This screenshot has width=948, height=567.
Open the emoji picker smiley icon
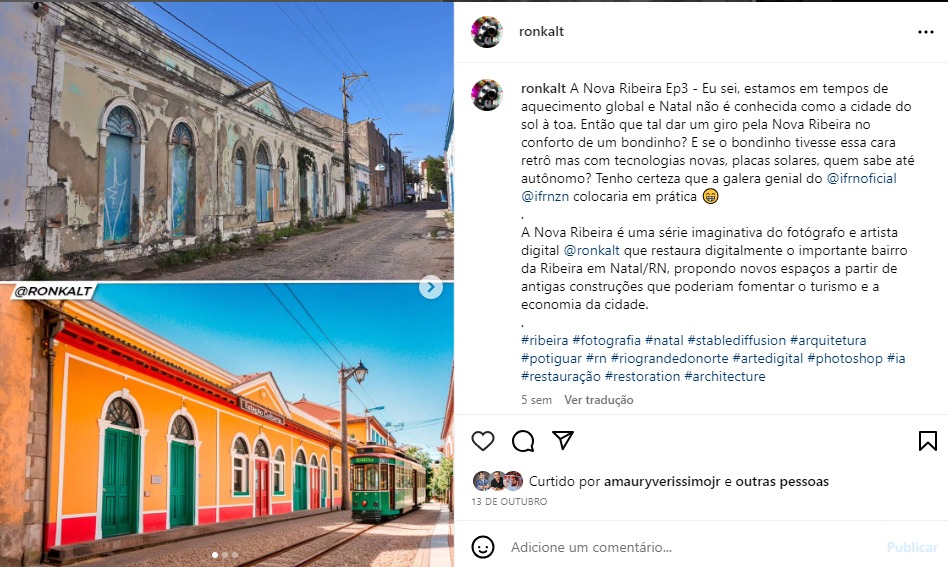(x=482, y=547)
